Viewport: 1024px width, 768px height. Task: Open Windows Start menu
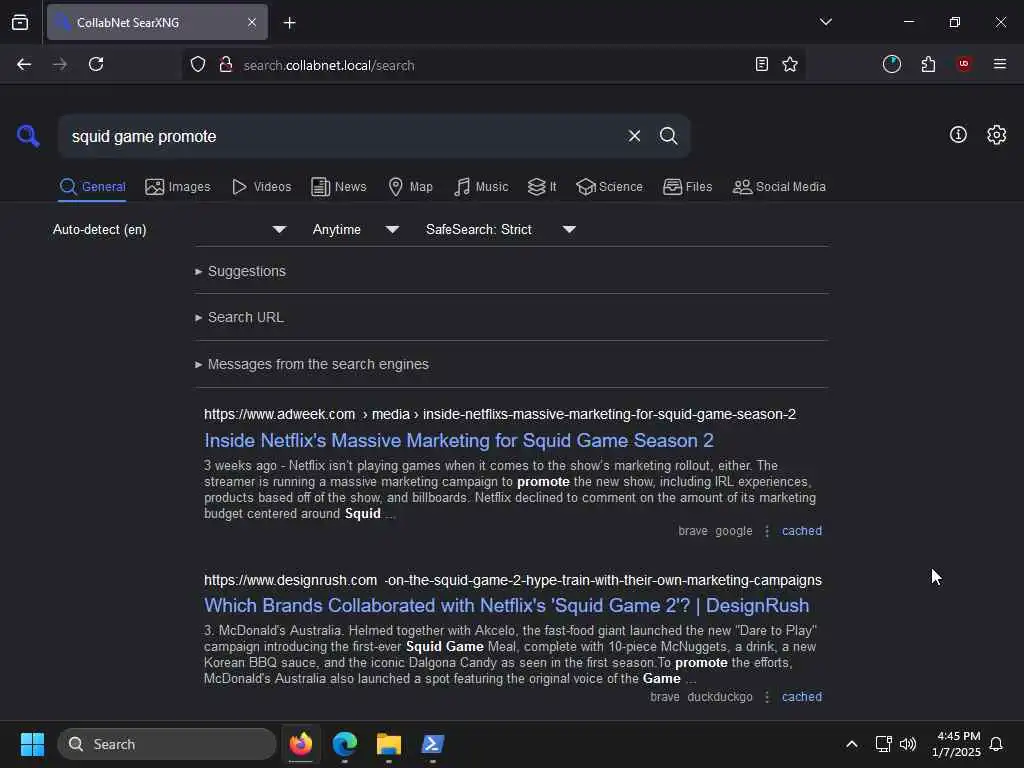pos(32,744)
